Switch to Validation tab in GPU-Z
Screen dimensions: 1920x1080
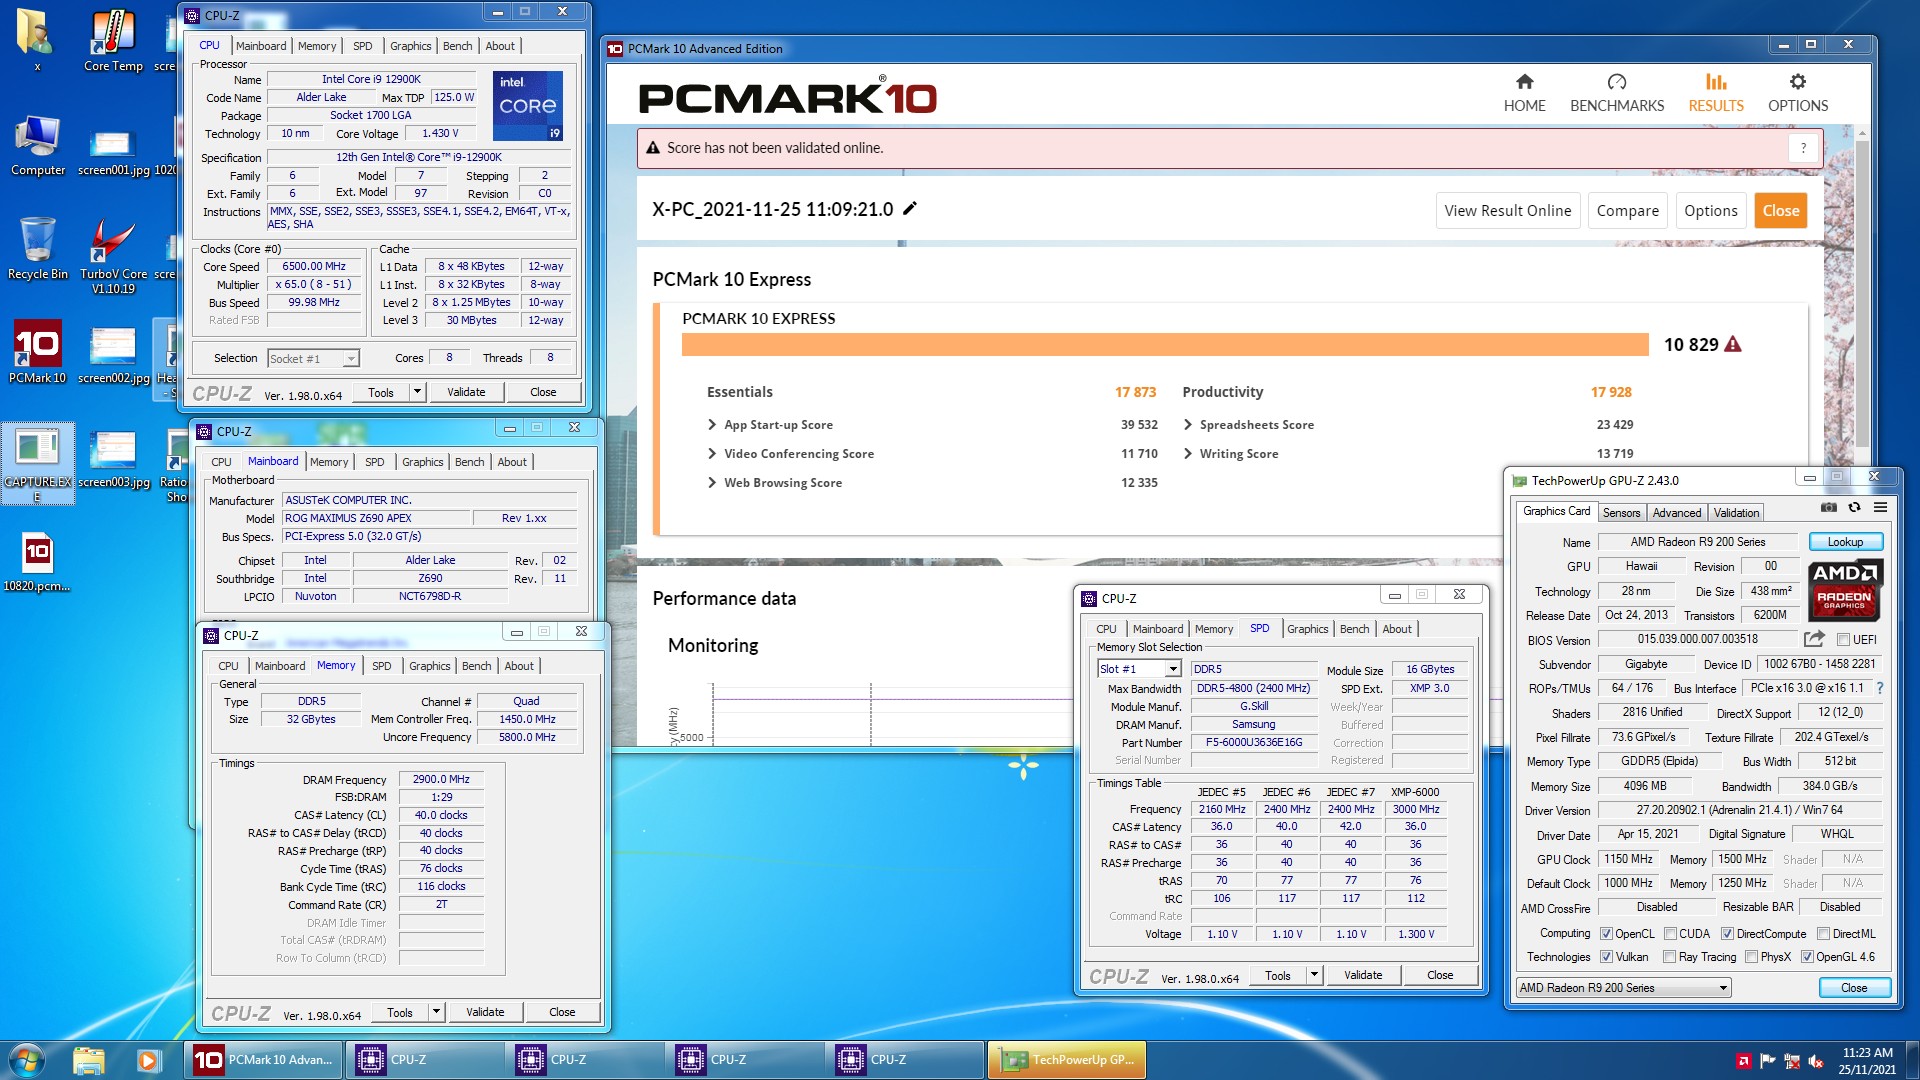pos(1736,513)
